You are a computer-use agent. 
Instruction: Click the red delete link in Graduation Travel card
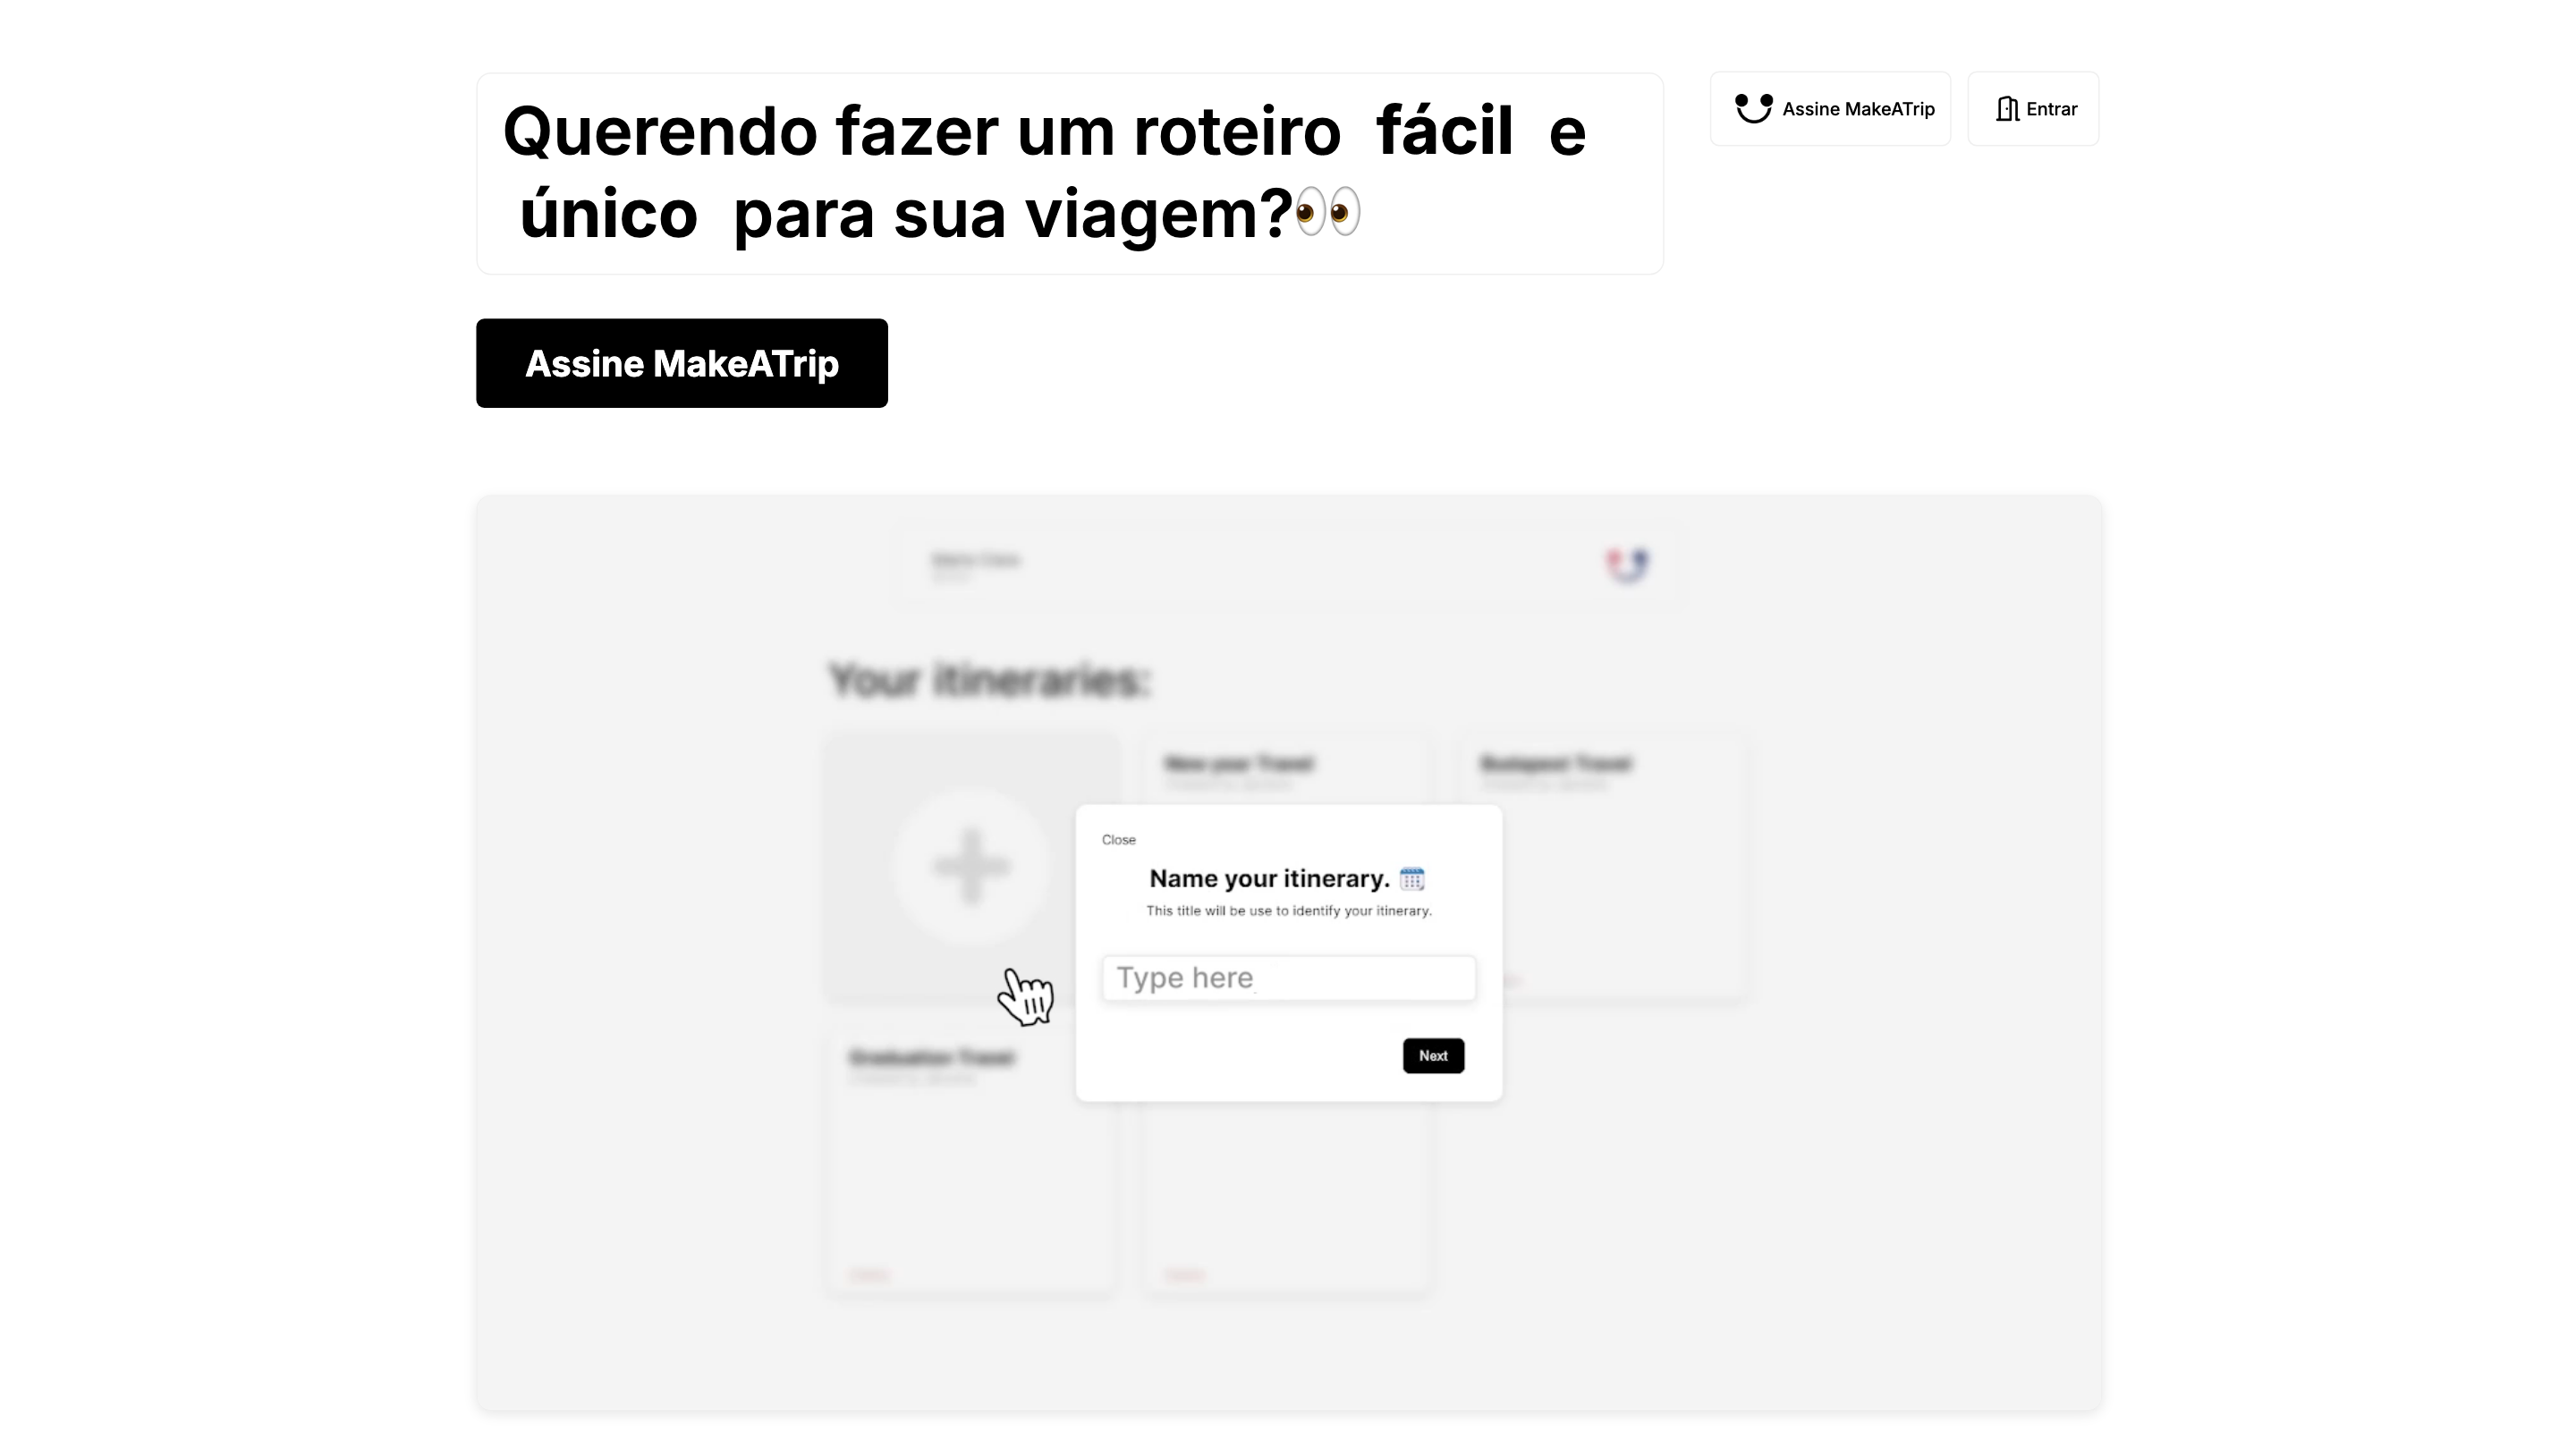pos(869,1275)
